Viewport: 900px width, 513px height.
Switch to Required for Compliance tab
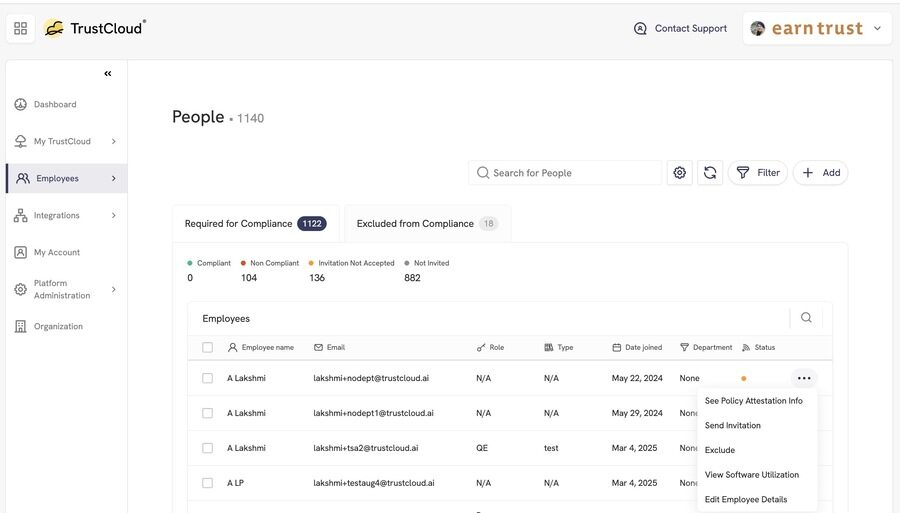click(255, 224)
